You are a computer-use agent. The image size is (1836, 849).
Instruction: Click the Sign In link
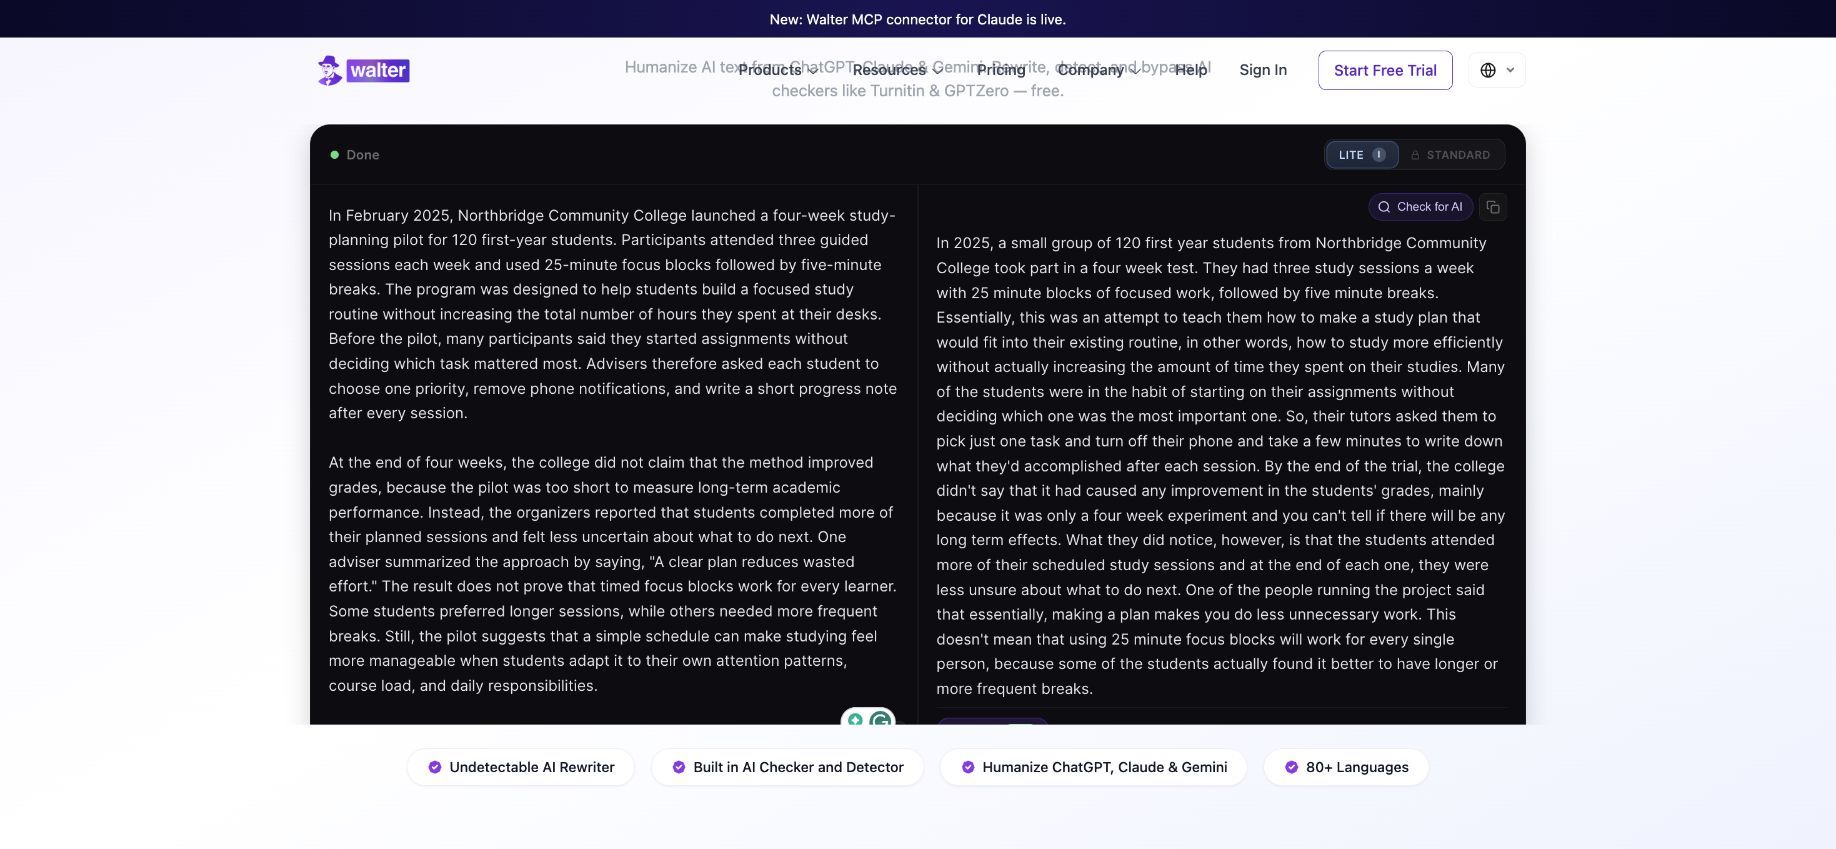[1263, 70]
